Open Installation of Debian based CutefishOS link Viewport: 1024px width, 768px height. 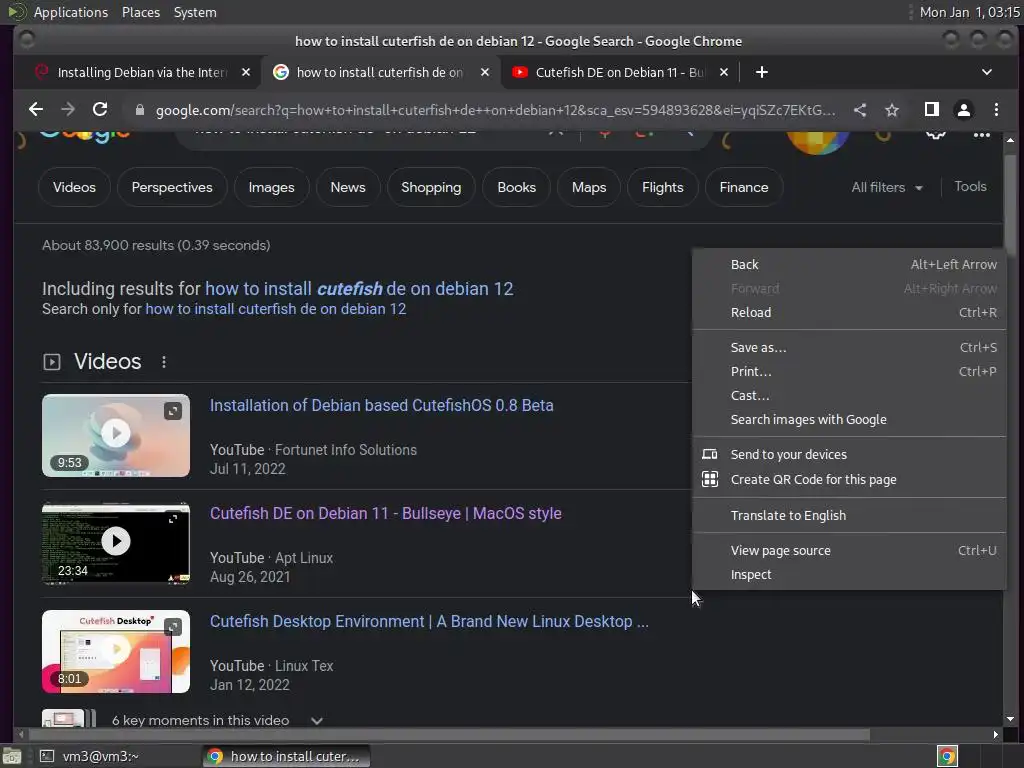(x=381, y=406)
